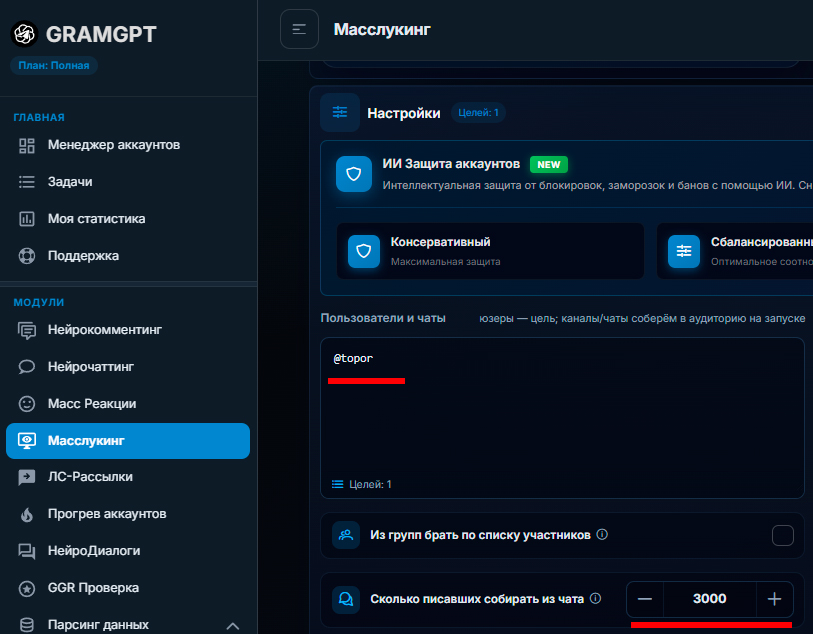Click the GRAMGPT logo icon
The width and height of the screenshot is (813, 634).
click(x=24, y=34)
